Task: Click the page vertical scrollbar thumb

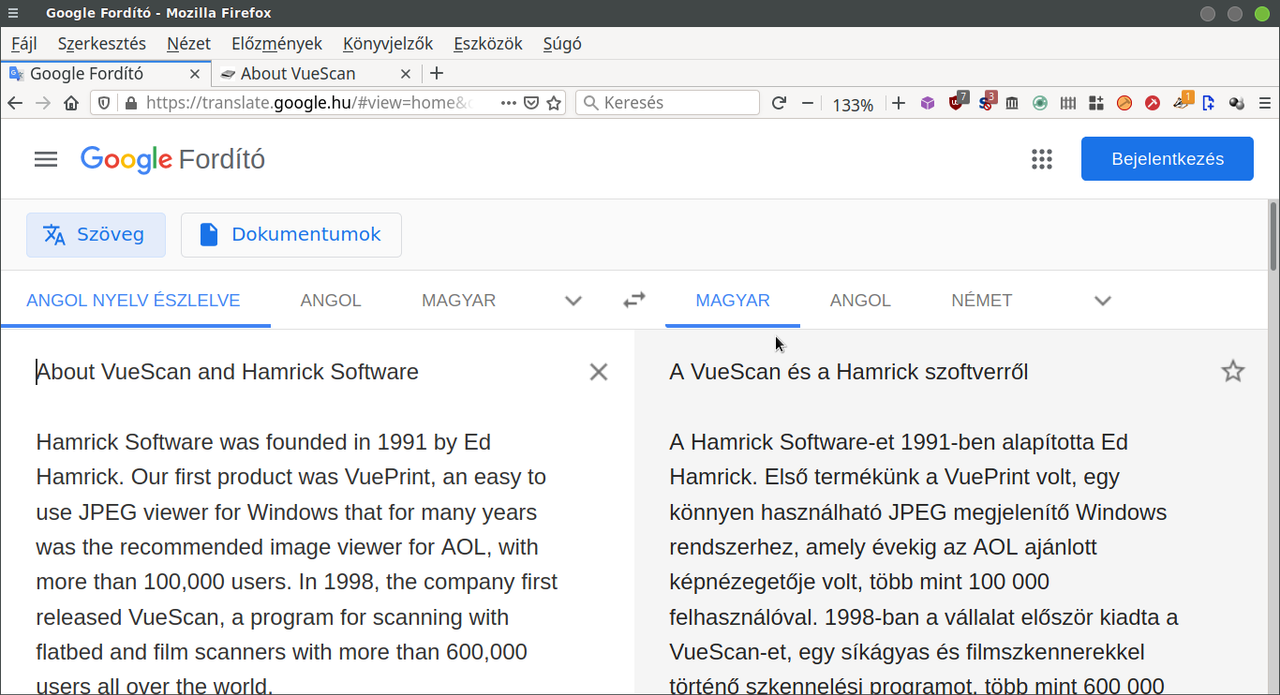Action: 1274,236
